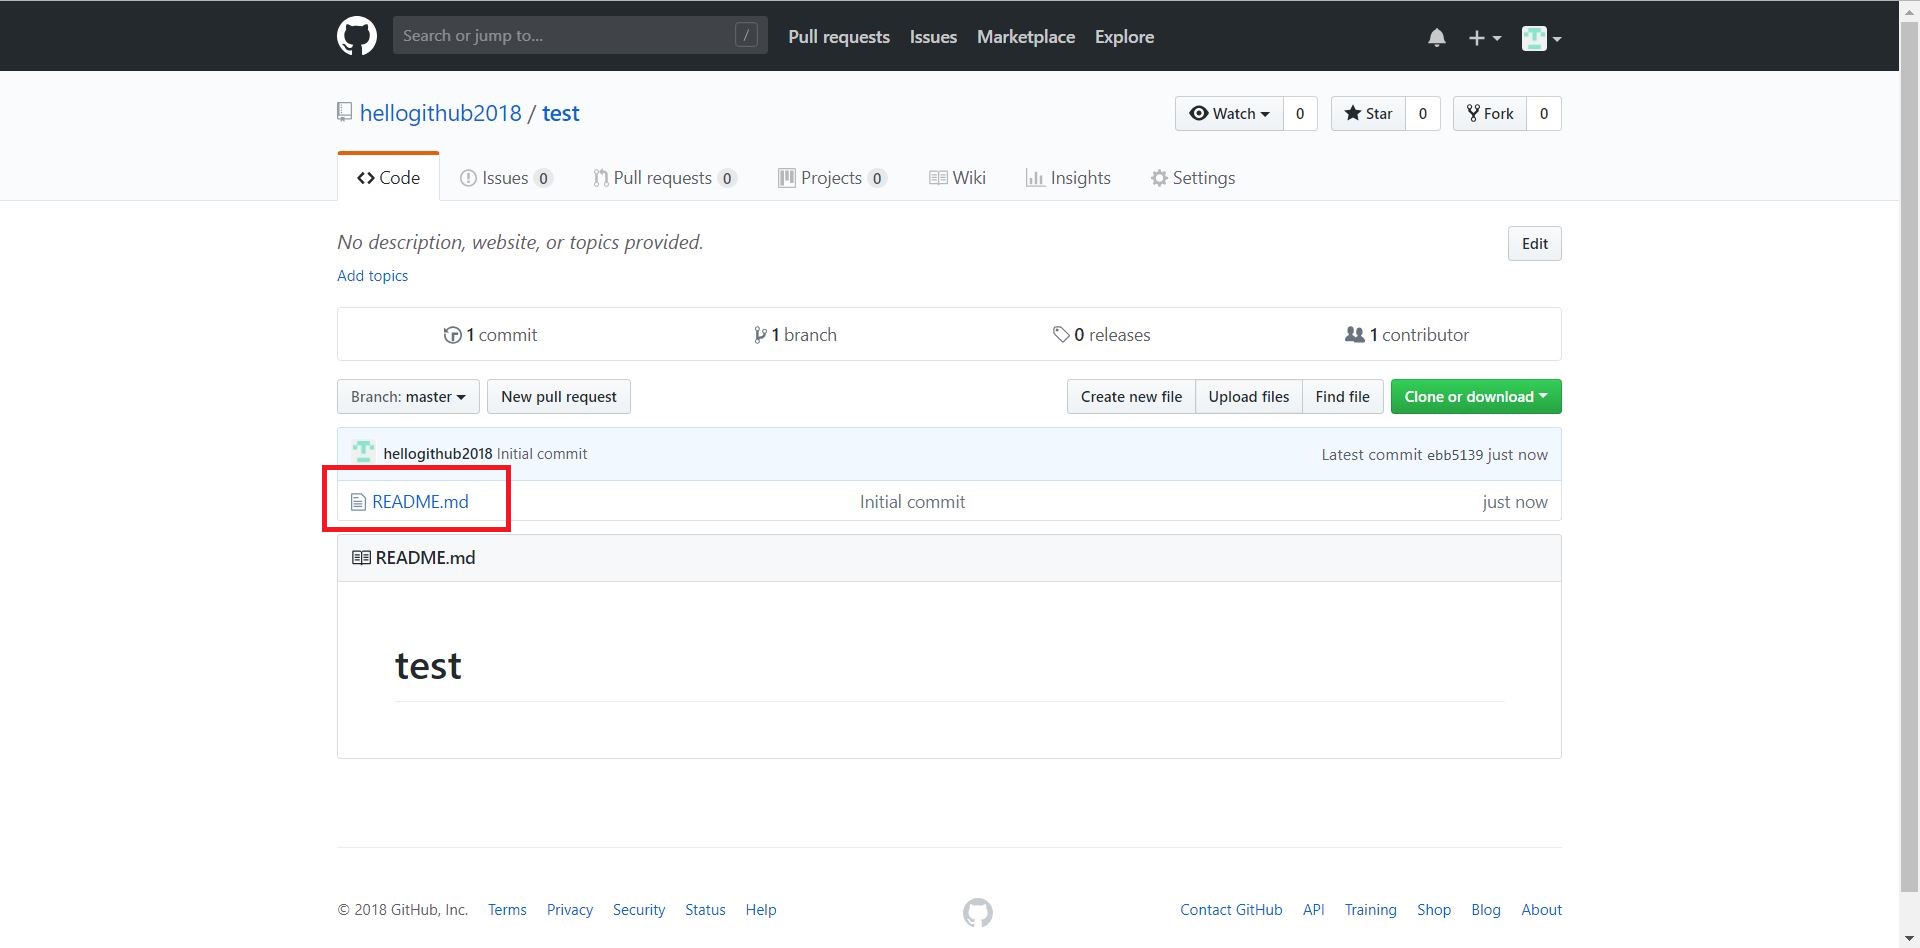Viewport: 1920px width, 948px height.
Task: Open the Terms footer link
Action: coord(507,910)
